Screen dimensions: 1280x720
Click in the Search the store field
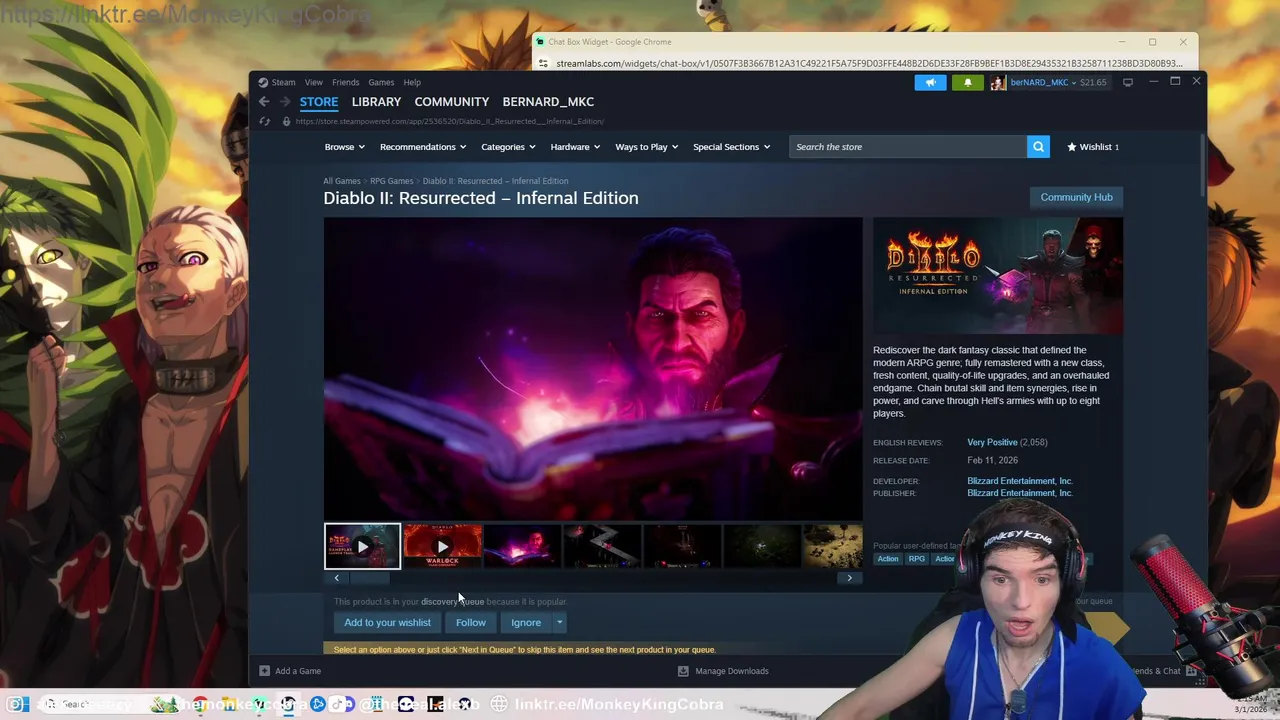click(908, 147)
